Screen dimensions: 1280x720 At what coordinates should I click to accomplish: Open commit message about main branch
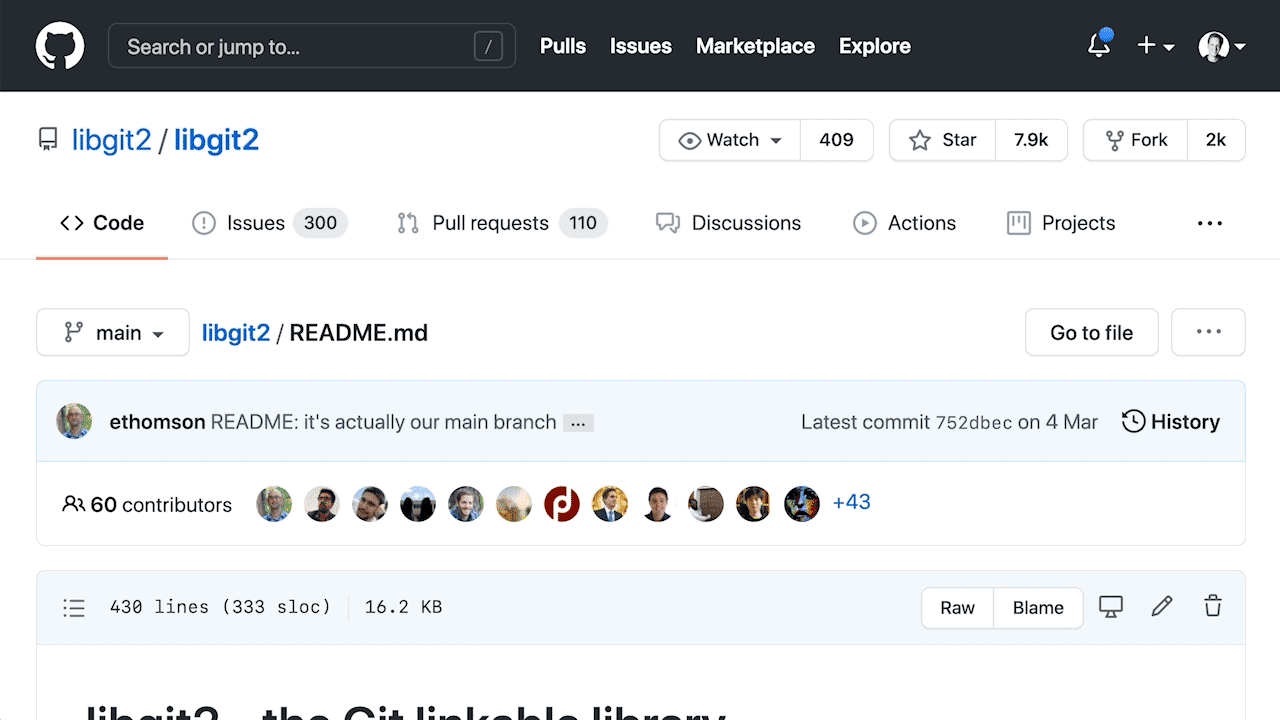point(384,422)
